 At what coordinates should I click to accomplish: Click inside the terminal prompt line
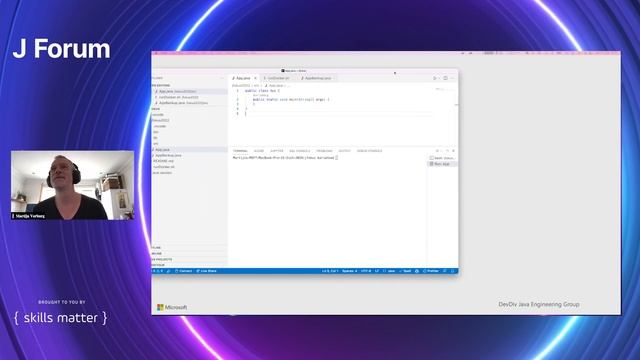click(286, 158)
